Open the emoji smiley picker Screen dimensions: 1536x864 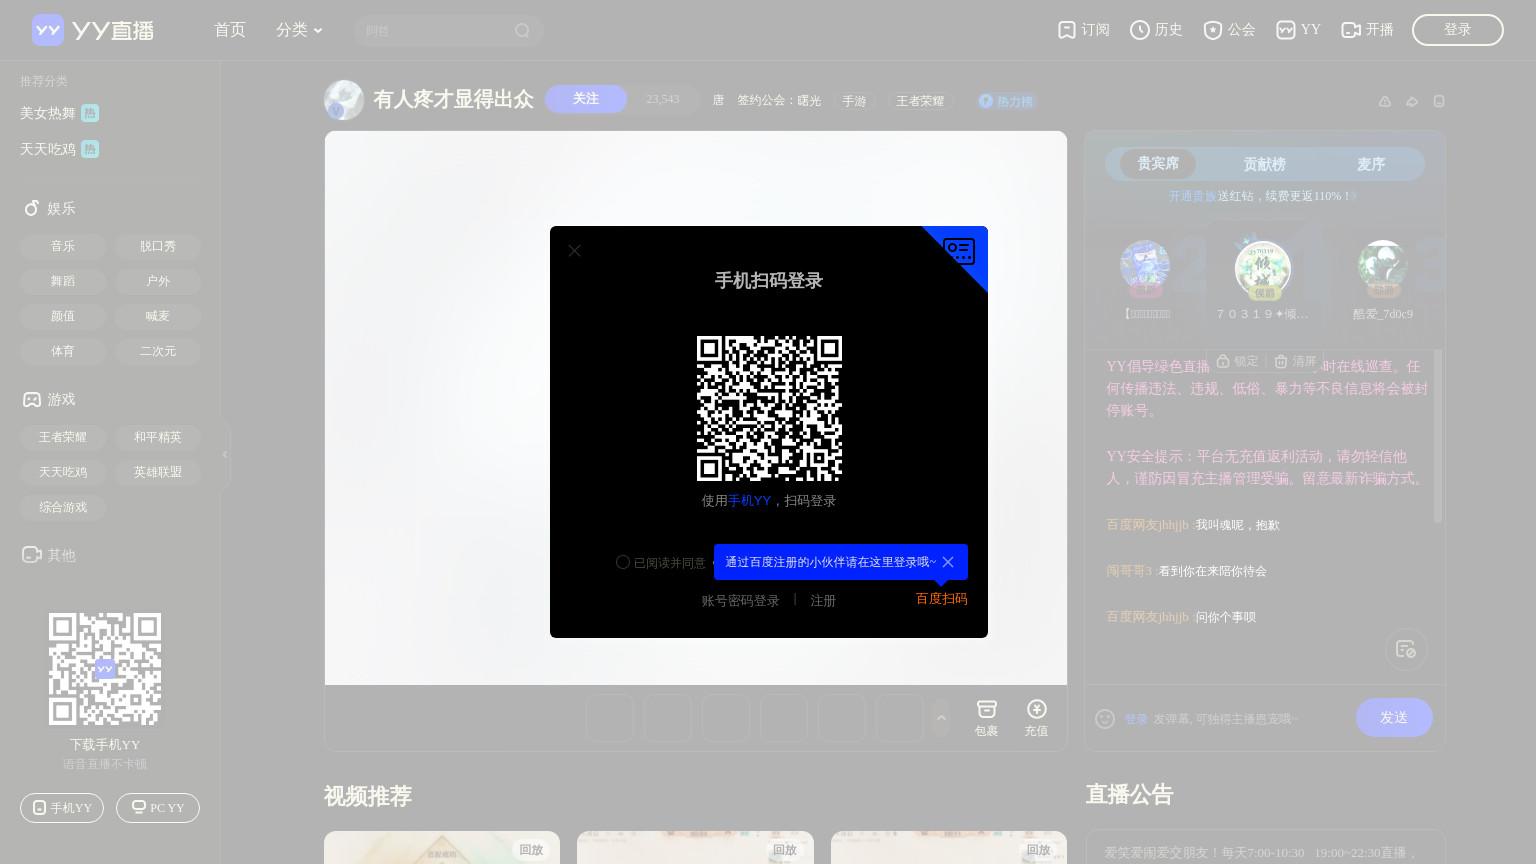[1105, 718]
